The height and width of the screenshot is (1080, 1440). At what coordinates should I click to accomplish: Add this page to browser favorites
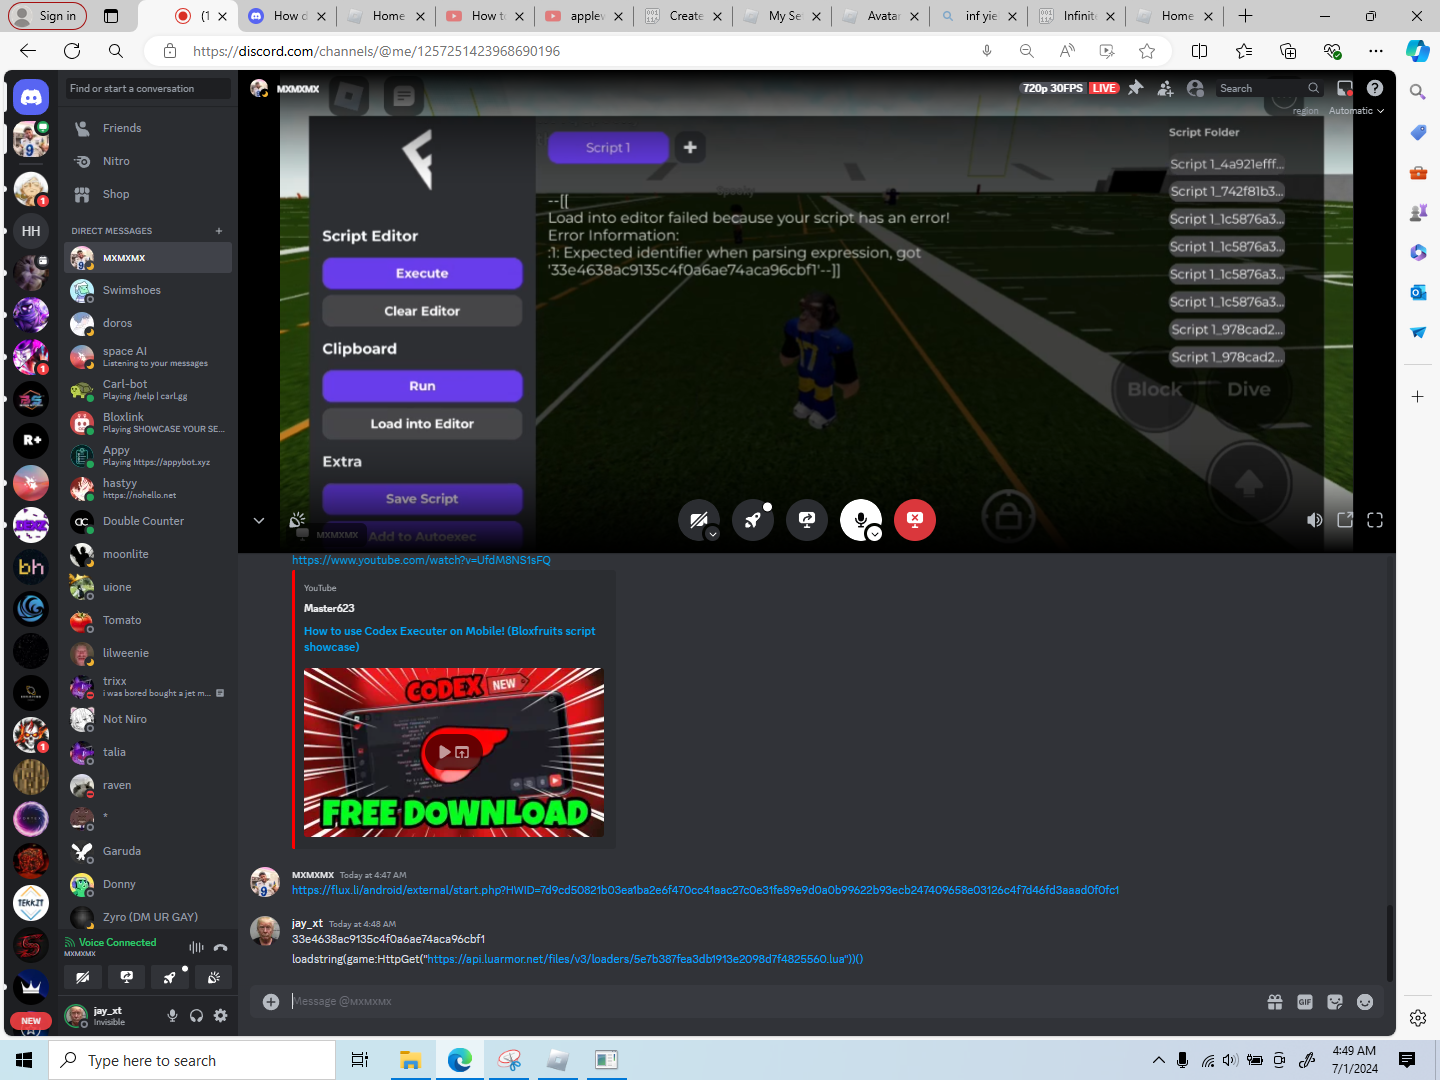[x=1147, y=51]
